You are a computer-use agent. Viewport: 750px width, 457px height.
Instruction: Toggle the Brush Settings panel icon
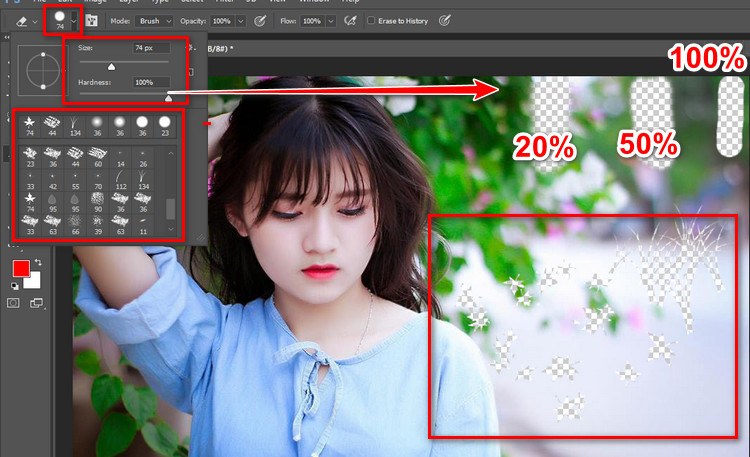(x=91, y=21)
